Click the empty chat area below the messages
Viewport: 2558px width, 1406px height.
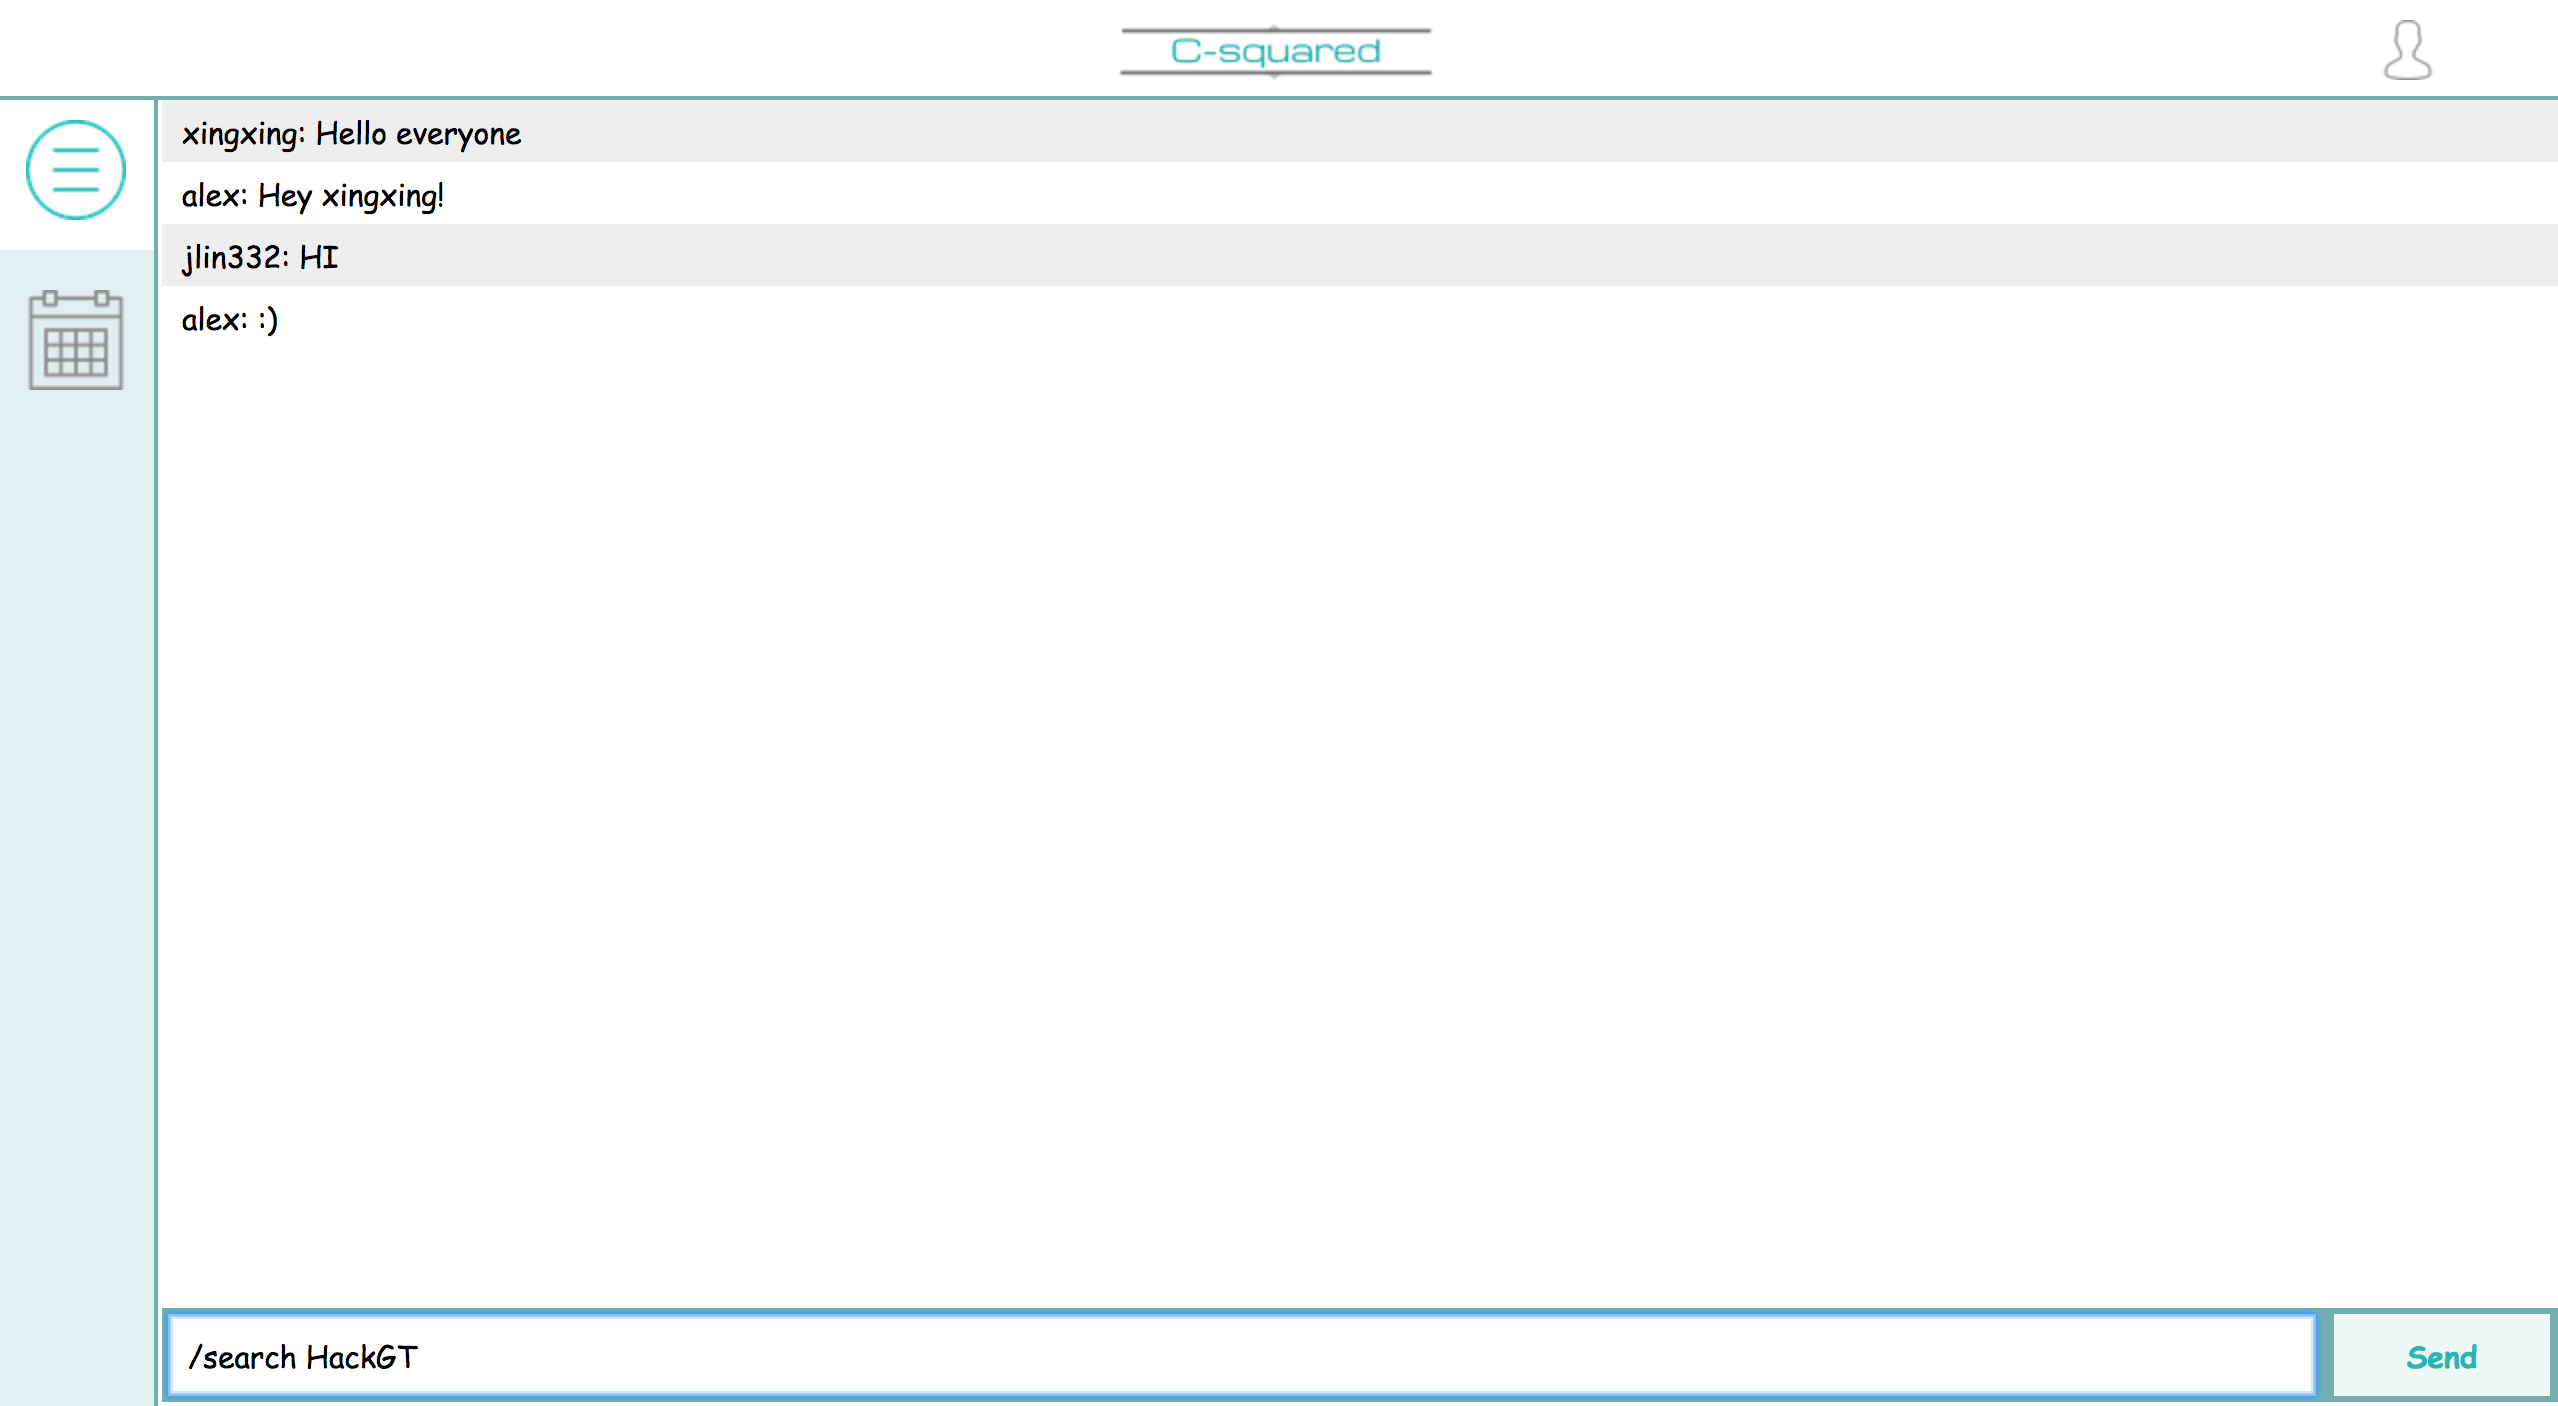[x=1360, y=800]
